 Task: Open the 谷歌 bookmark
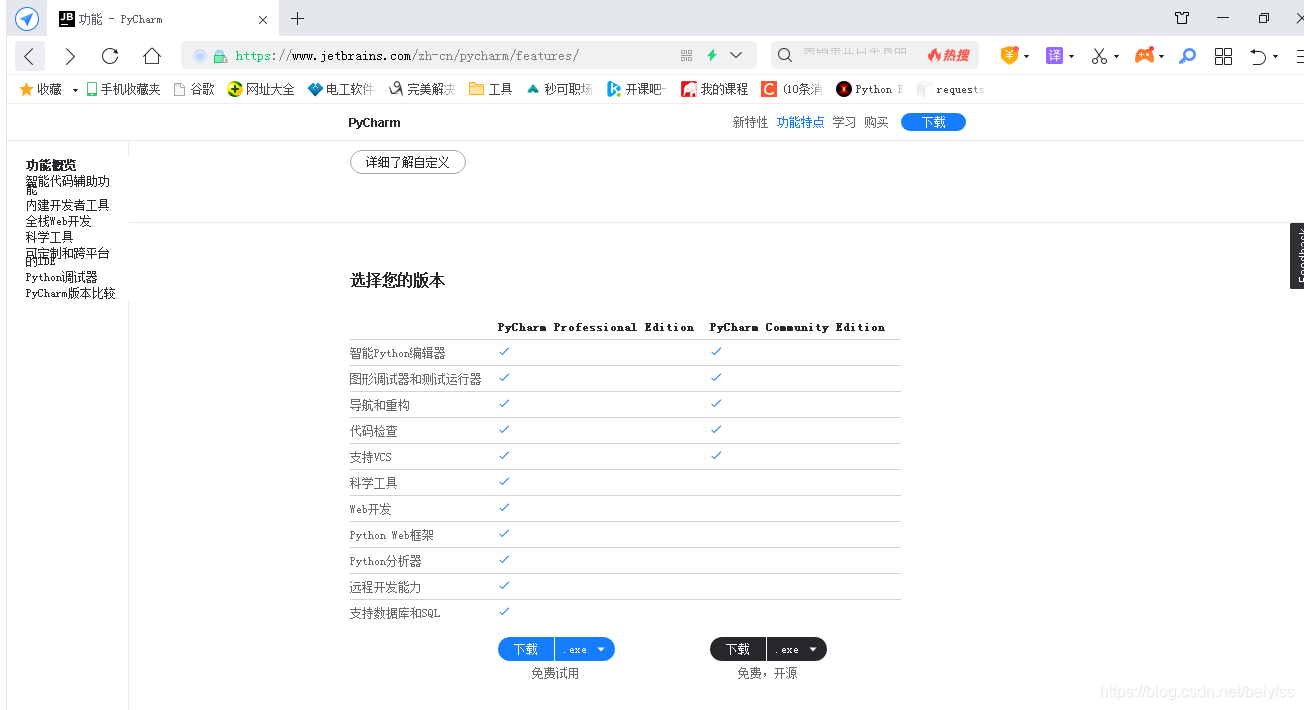(194, 89)
